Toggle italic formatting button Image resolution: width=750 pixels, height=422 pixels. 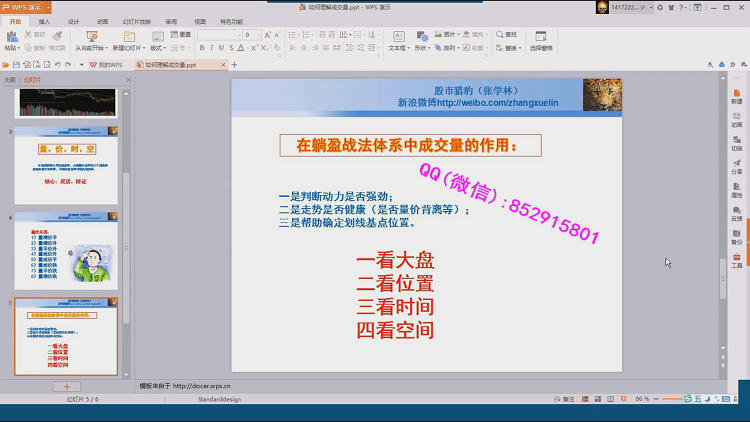click(x=212, y=47)
